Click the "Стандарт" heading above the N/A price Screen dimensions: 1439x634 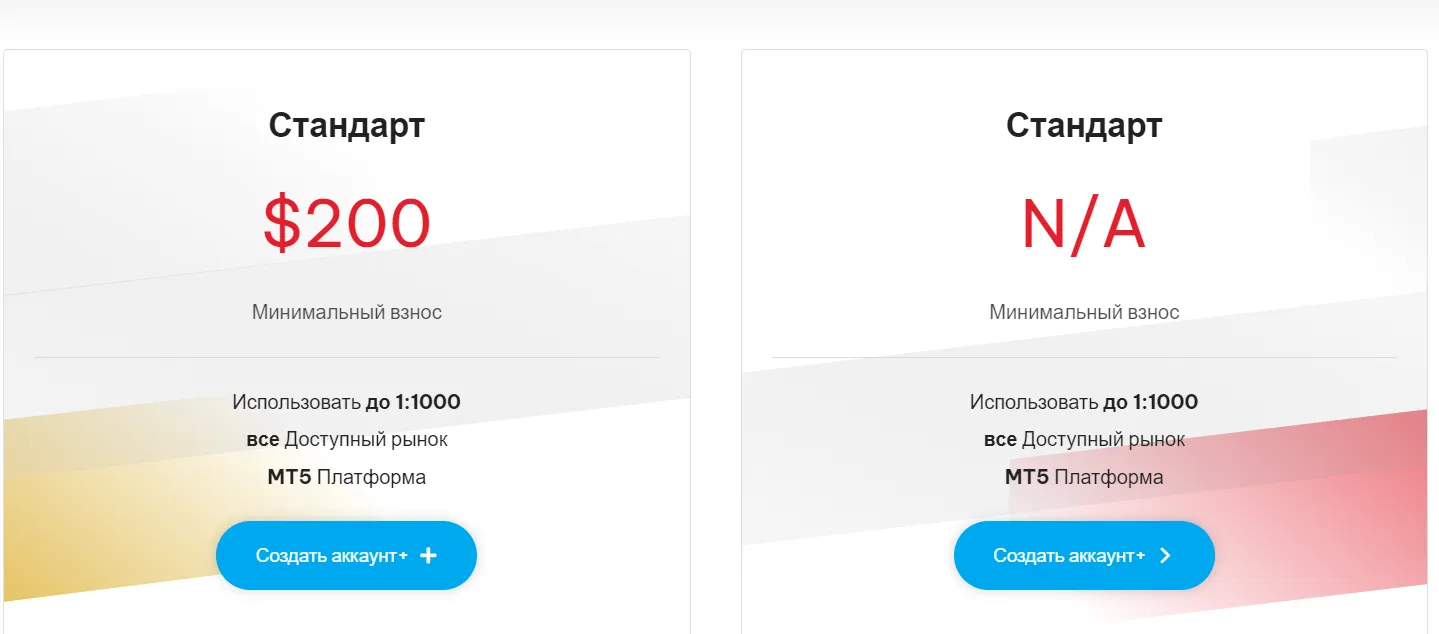tap(1084, 126)
